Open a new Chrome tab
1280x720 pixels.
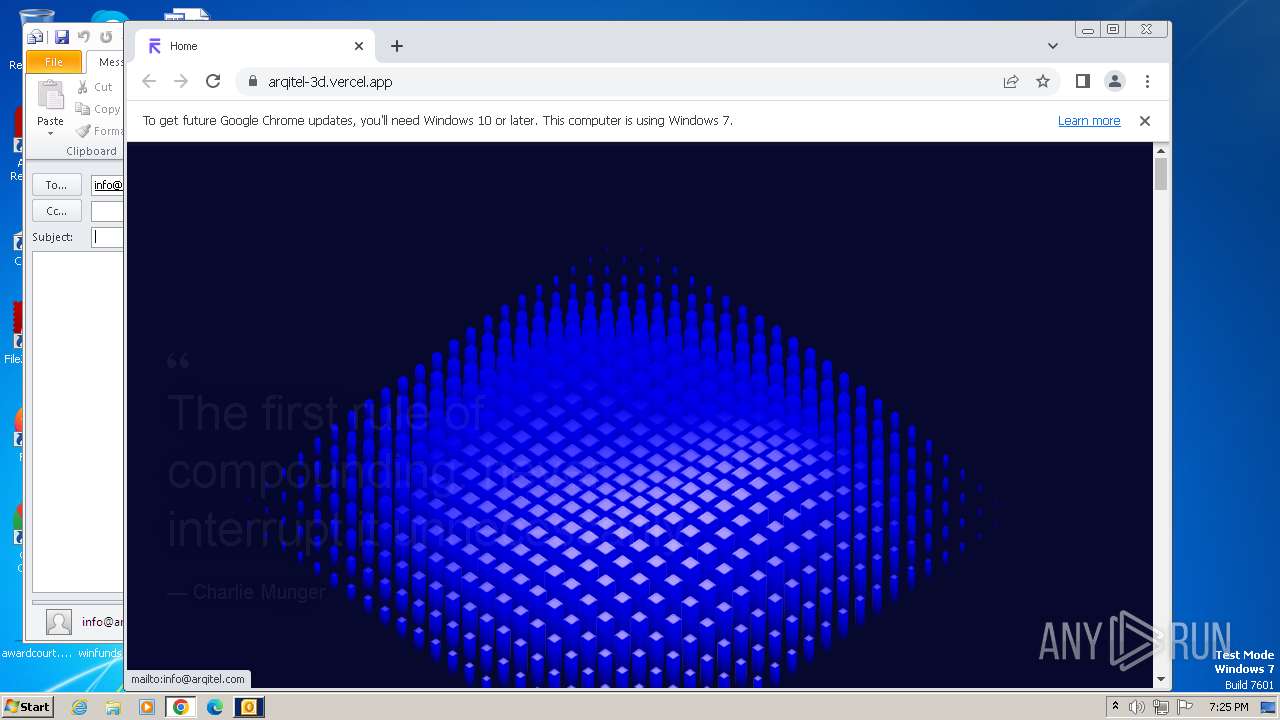[x=397, y=46]
